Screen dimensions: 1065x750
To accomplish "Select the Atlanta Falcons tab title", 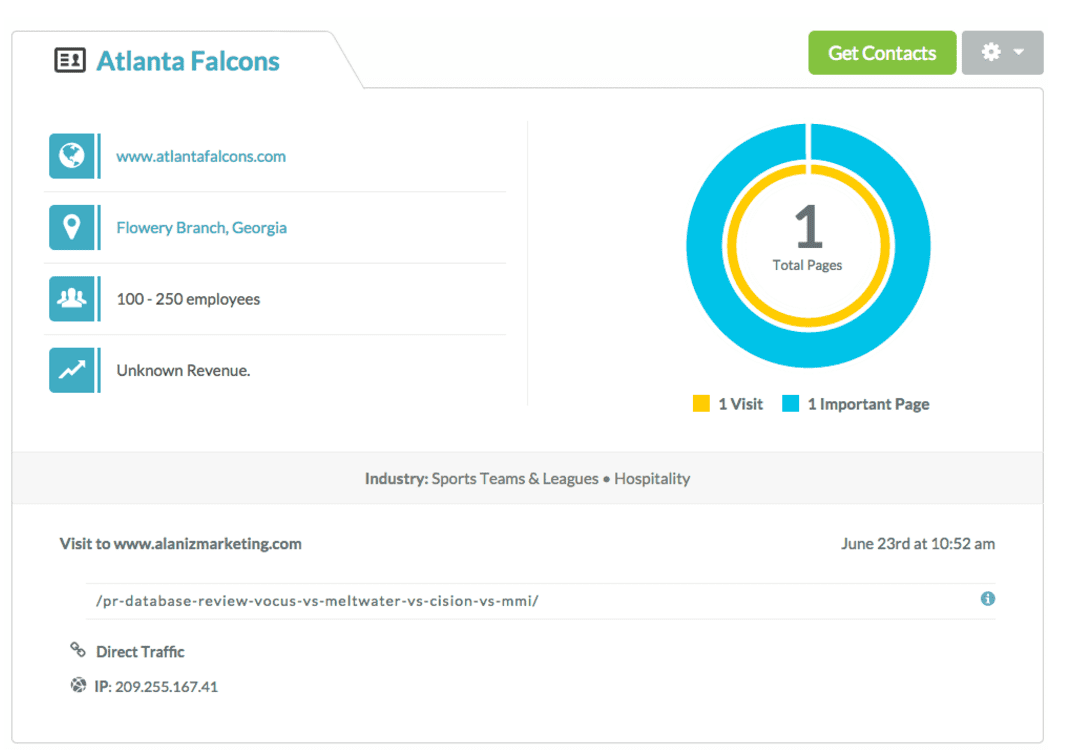I will [188, 61].
